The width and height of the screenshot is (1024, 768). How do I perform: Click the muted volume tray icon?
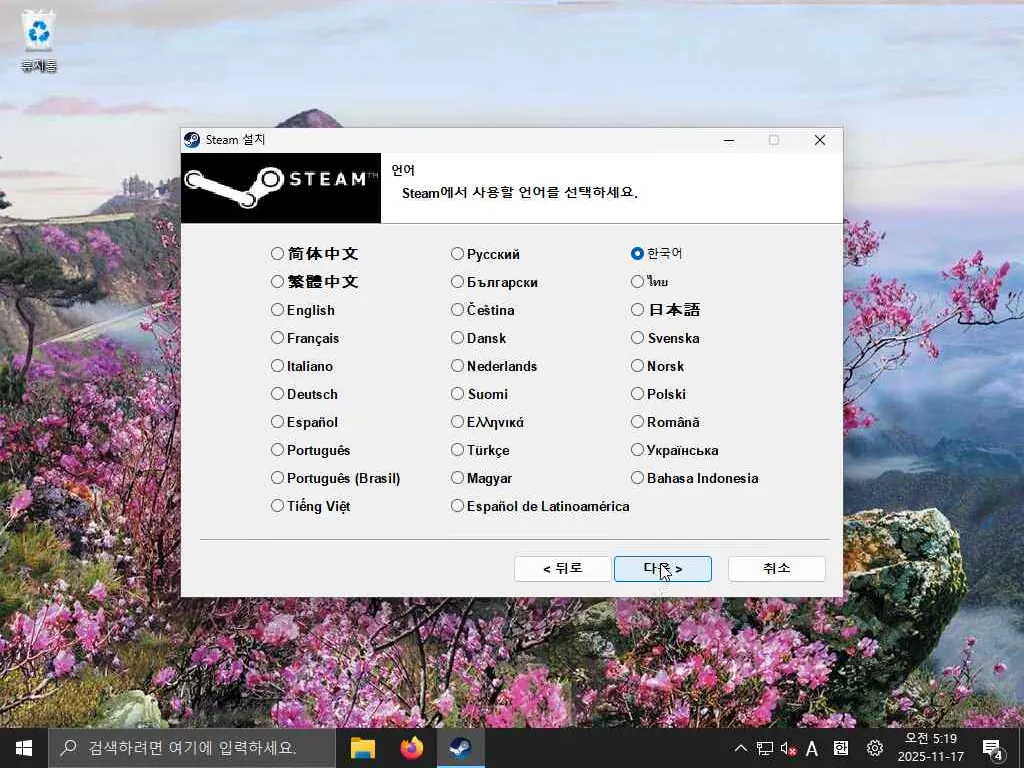pyautogui.click(x=788, y=749)
